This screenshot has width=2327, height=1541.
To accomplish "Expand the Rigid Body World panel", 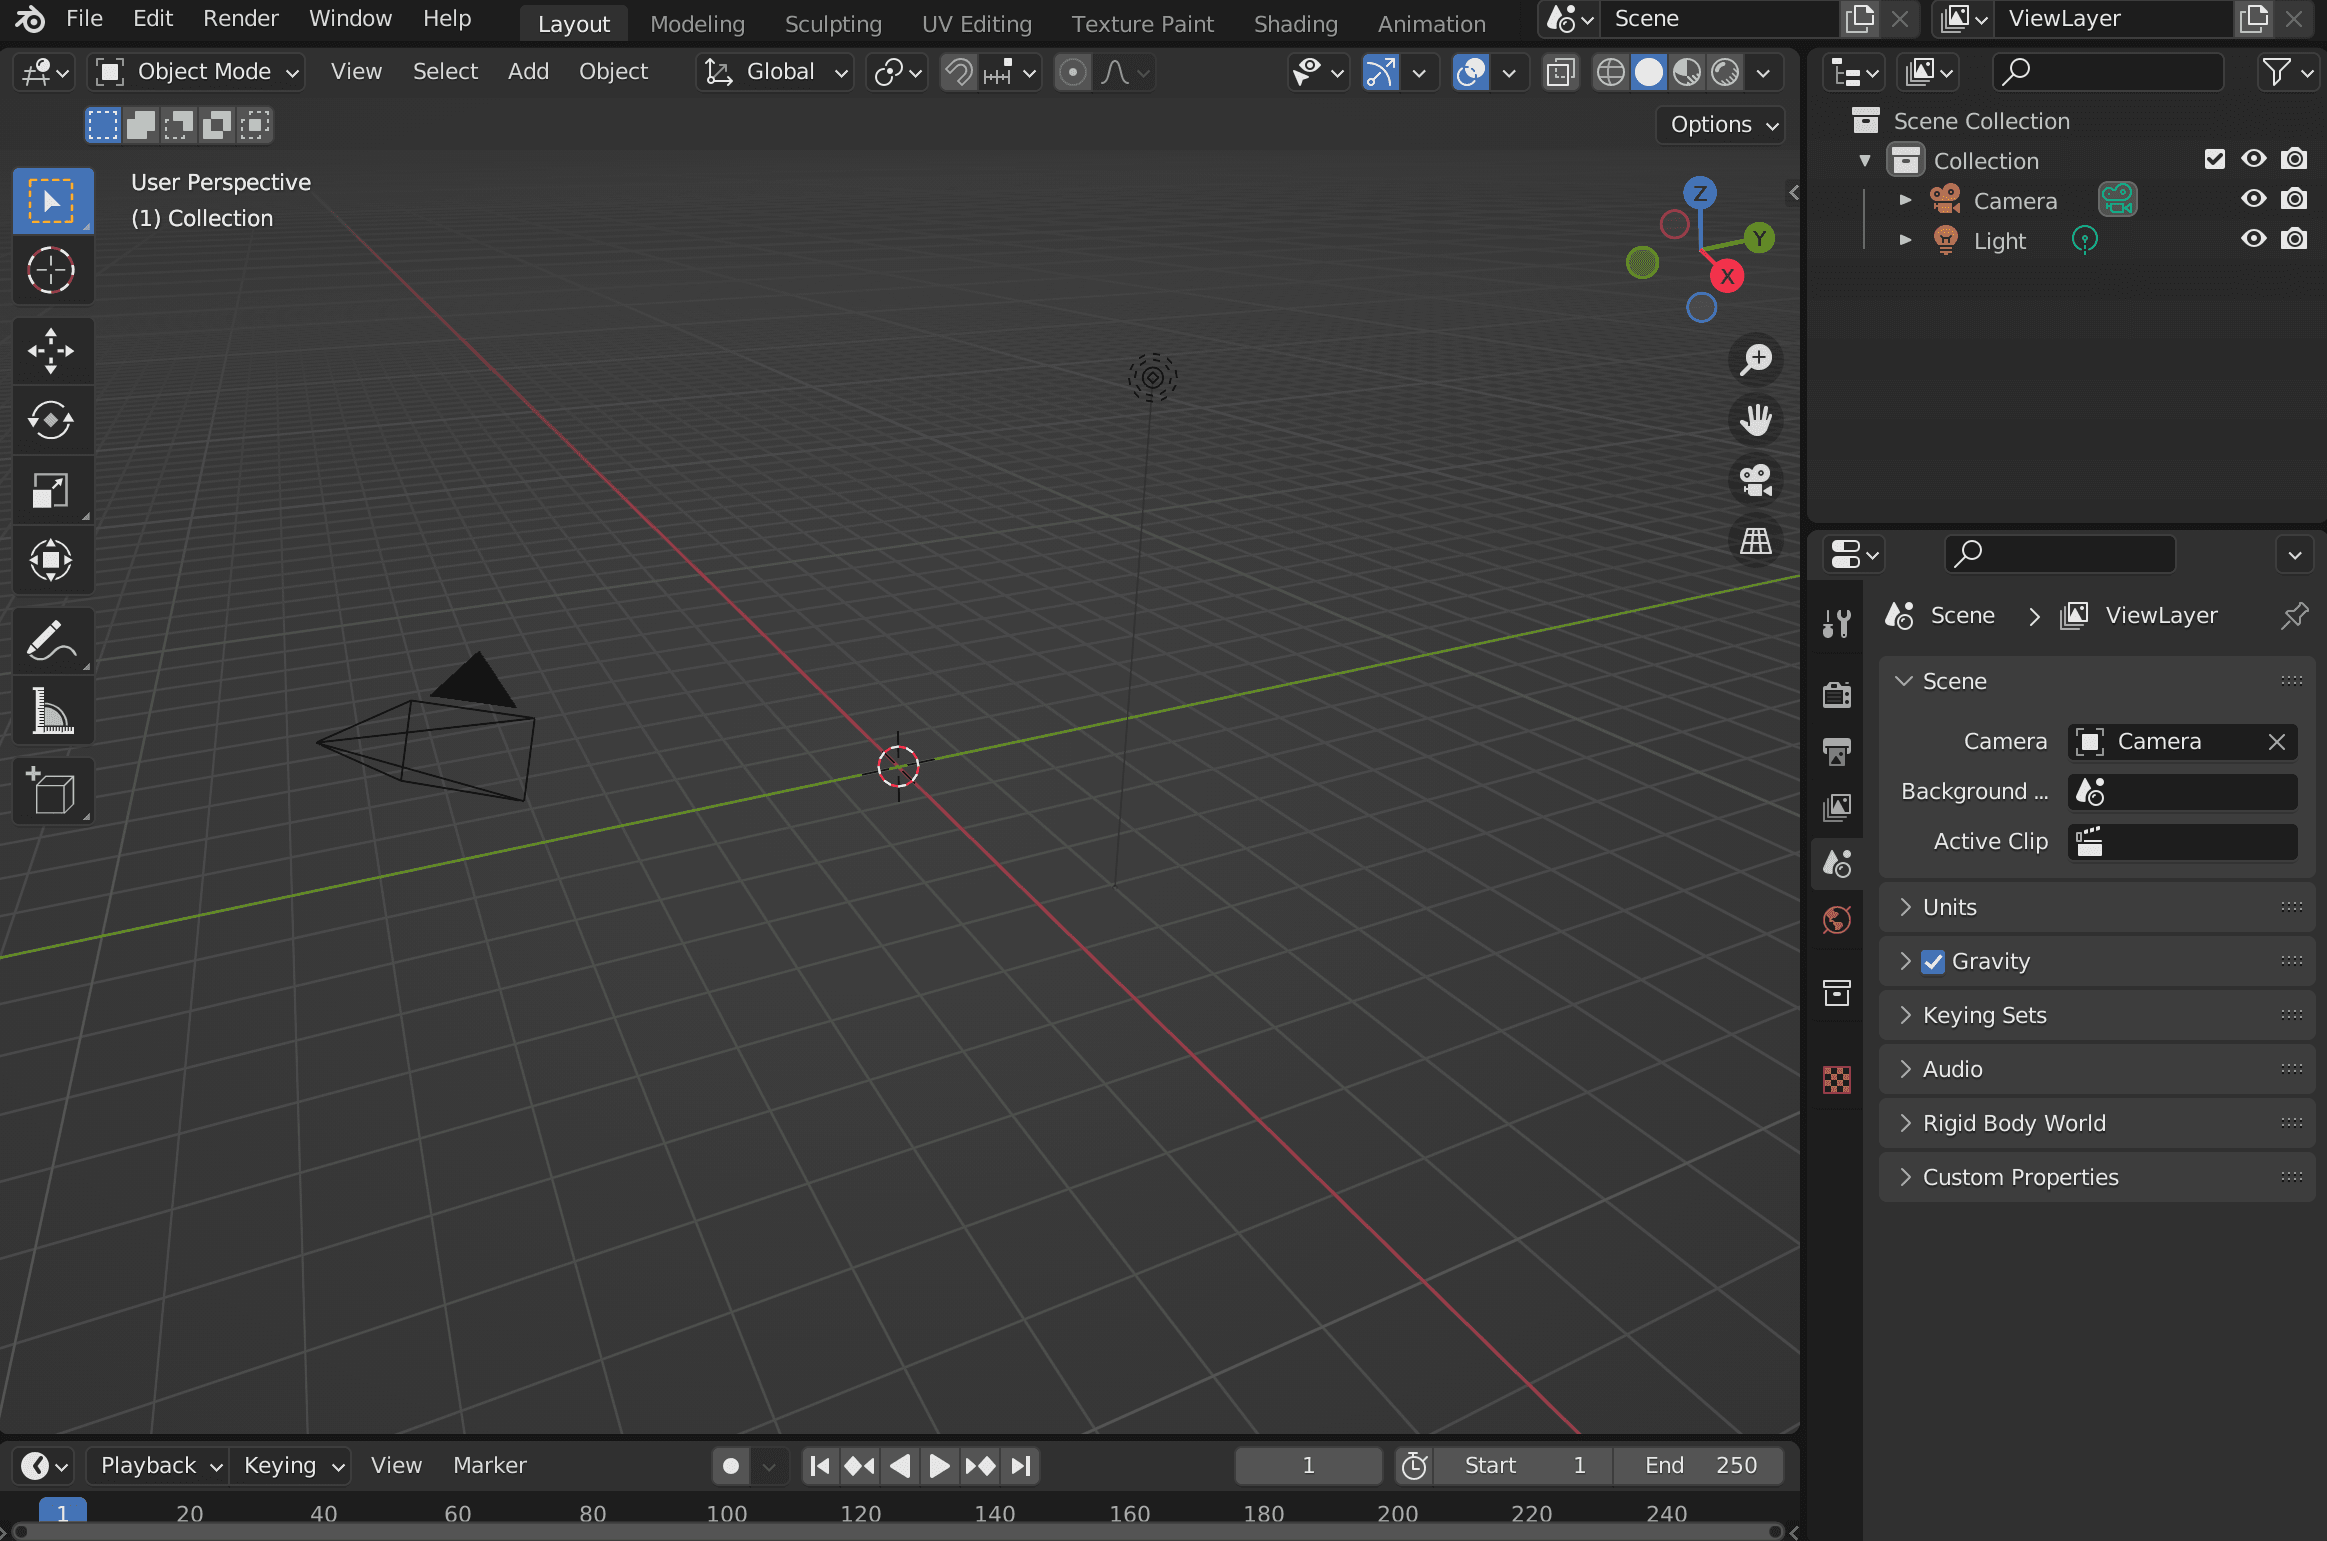I will point(2097,1123).
